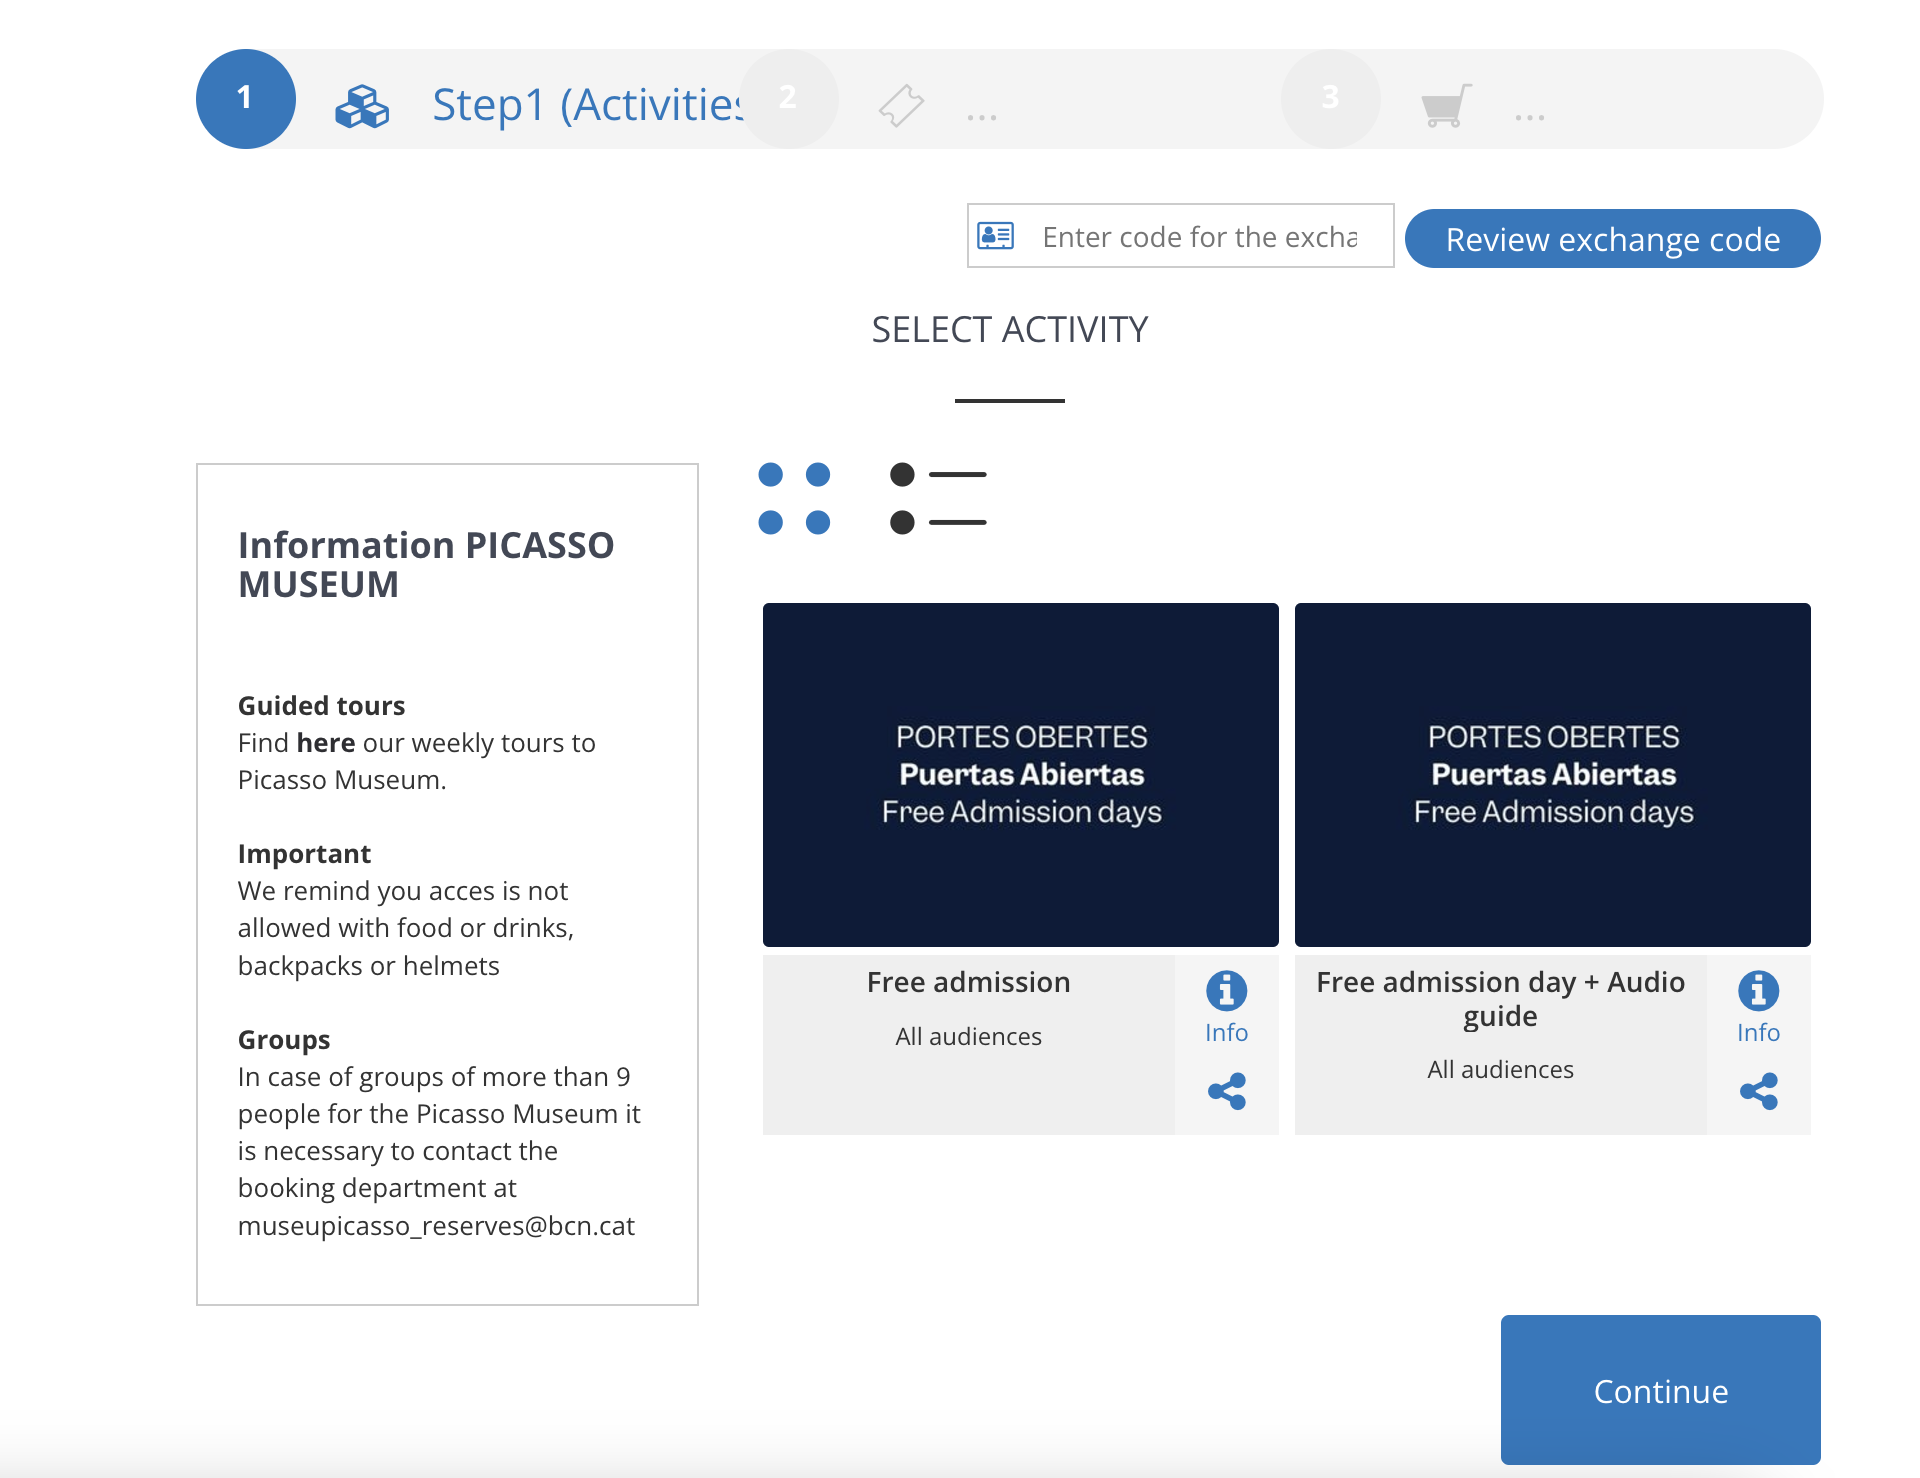
Task: Select the Audio guide banner image
Action: pos(1552,774)
